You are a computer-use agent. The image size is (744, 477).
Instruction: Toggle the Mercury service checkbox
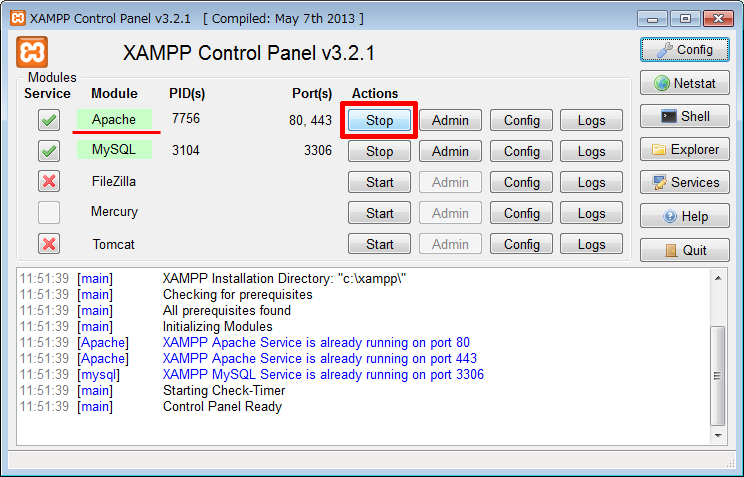tap(49, 212)
